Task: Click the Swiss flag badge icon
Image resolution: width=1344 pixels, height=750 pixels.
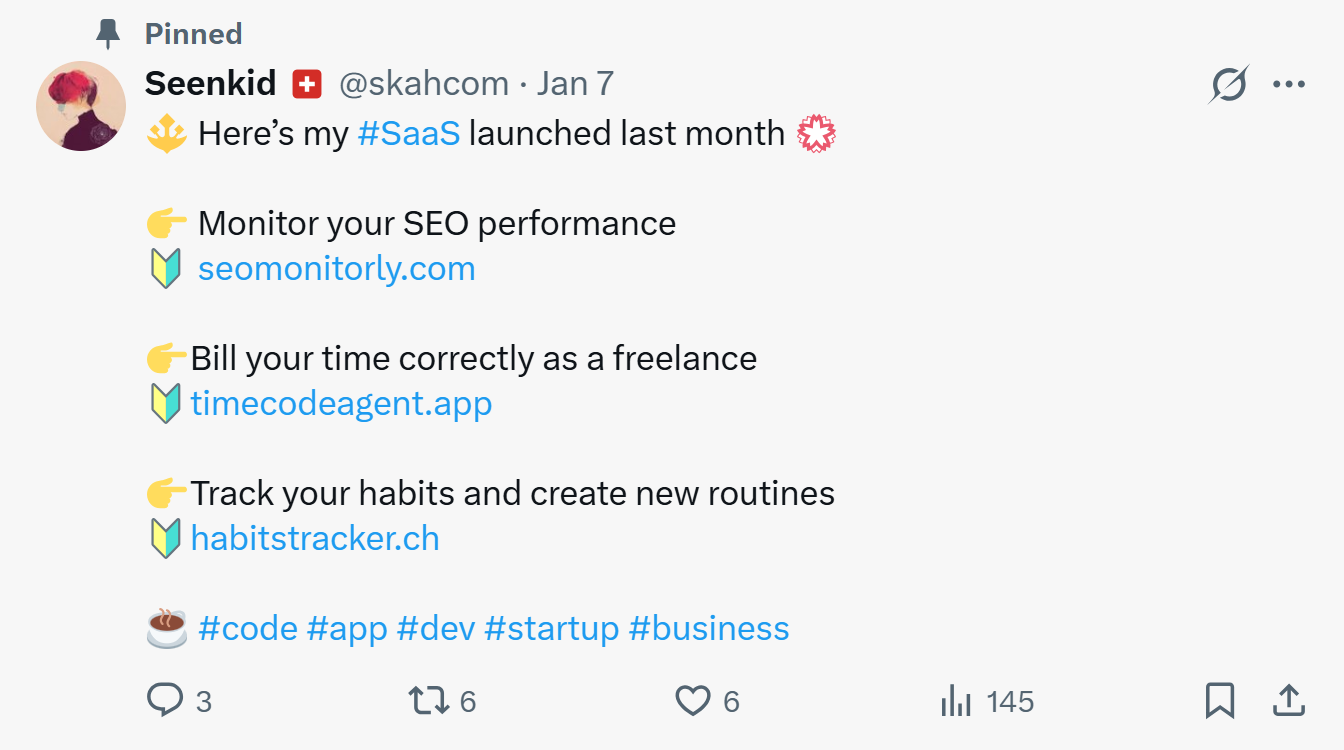Action: (x=307, y=85)
